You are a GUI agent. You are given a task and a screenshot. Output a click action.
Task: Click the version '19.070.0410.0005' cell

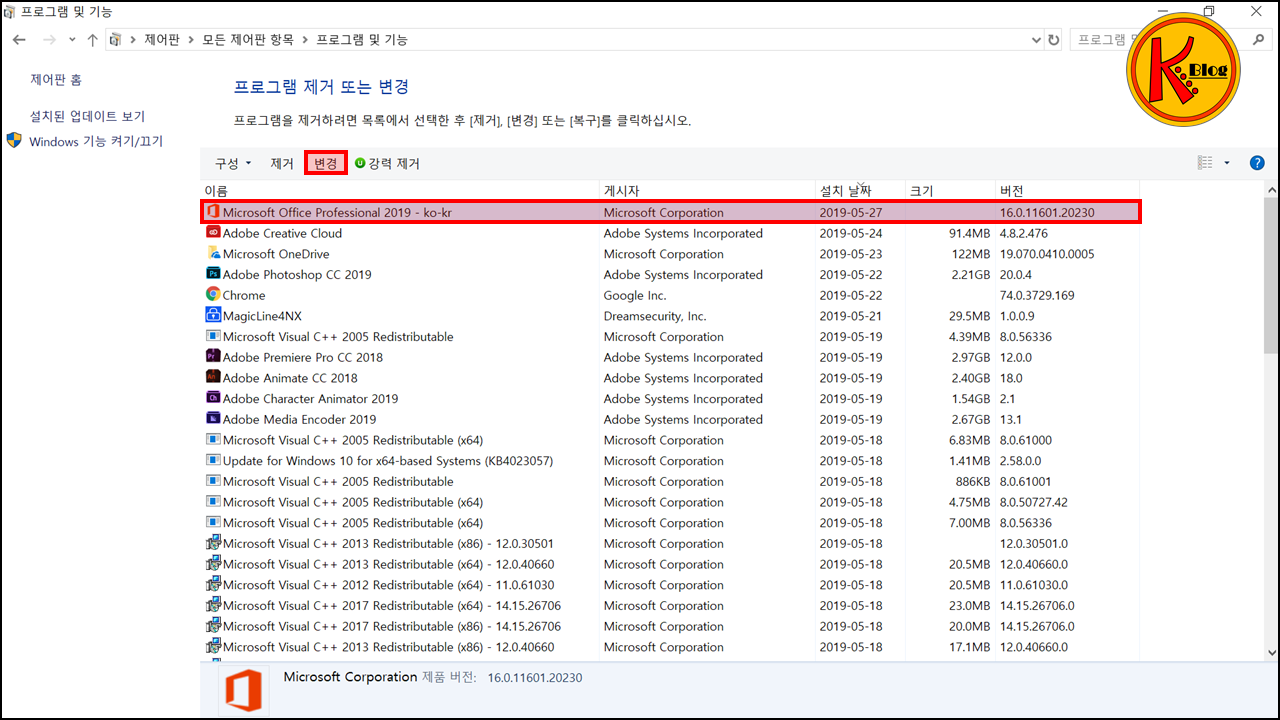coord(1047,254)
